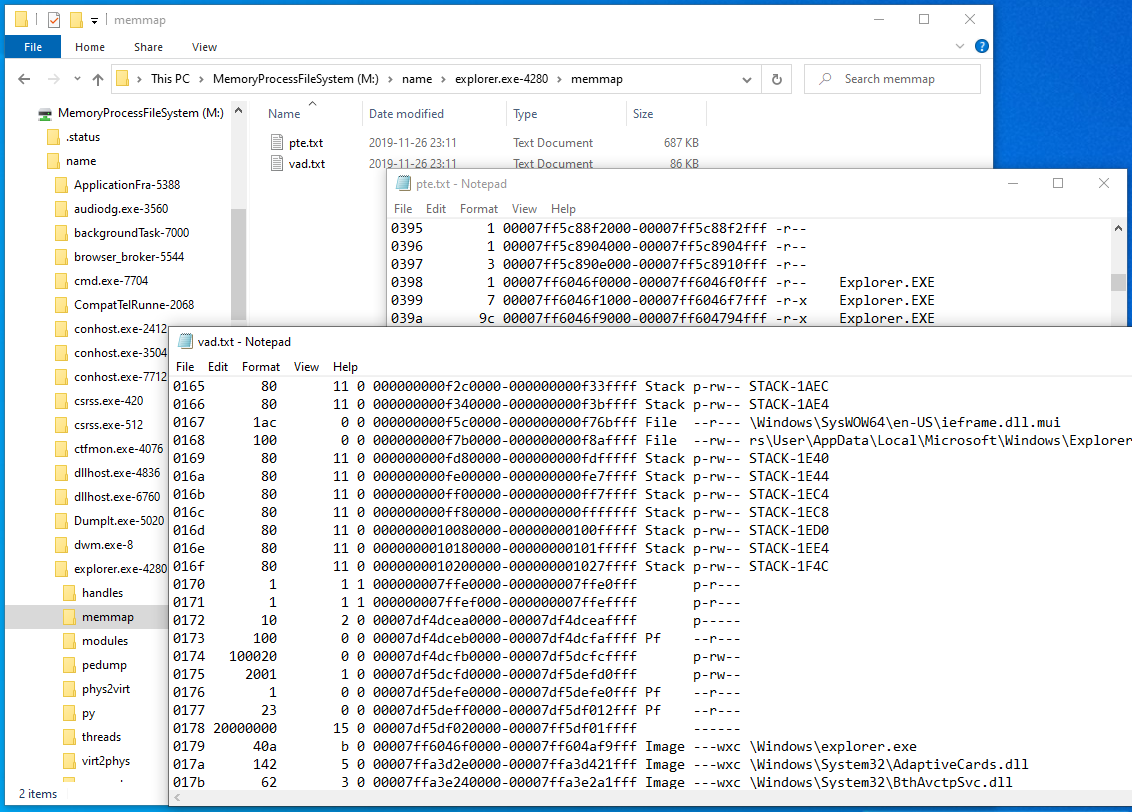This screenshot has height=812, width=1132.
Task: Open the recent locations dropdown arrow
Action: pyautogui.click(x=77, y=79)
